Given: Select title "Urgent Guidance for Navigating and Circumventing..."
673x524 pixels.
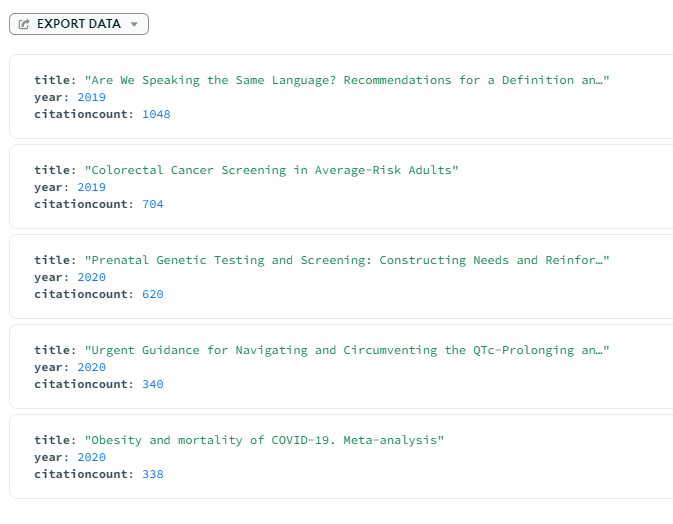Looking at the screenshot, I should click(347, 351).
